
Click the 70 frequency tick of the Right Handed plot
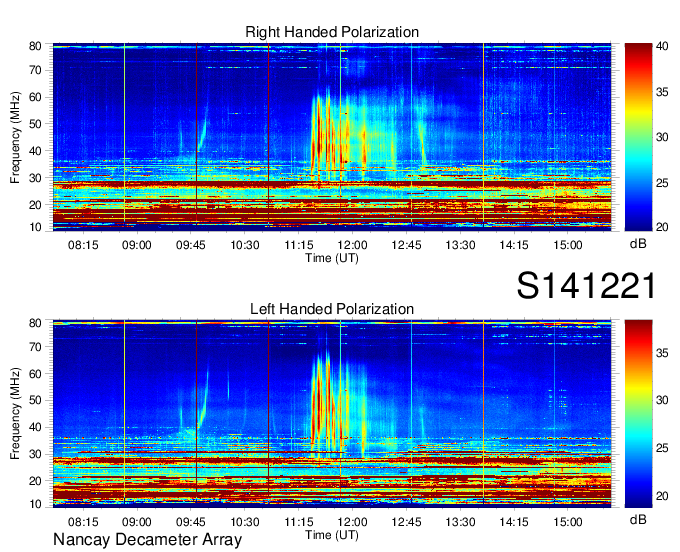(35, 70)
